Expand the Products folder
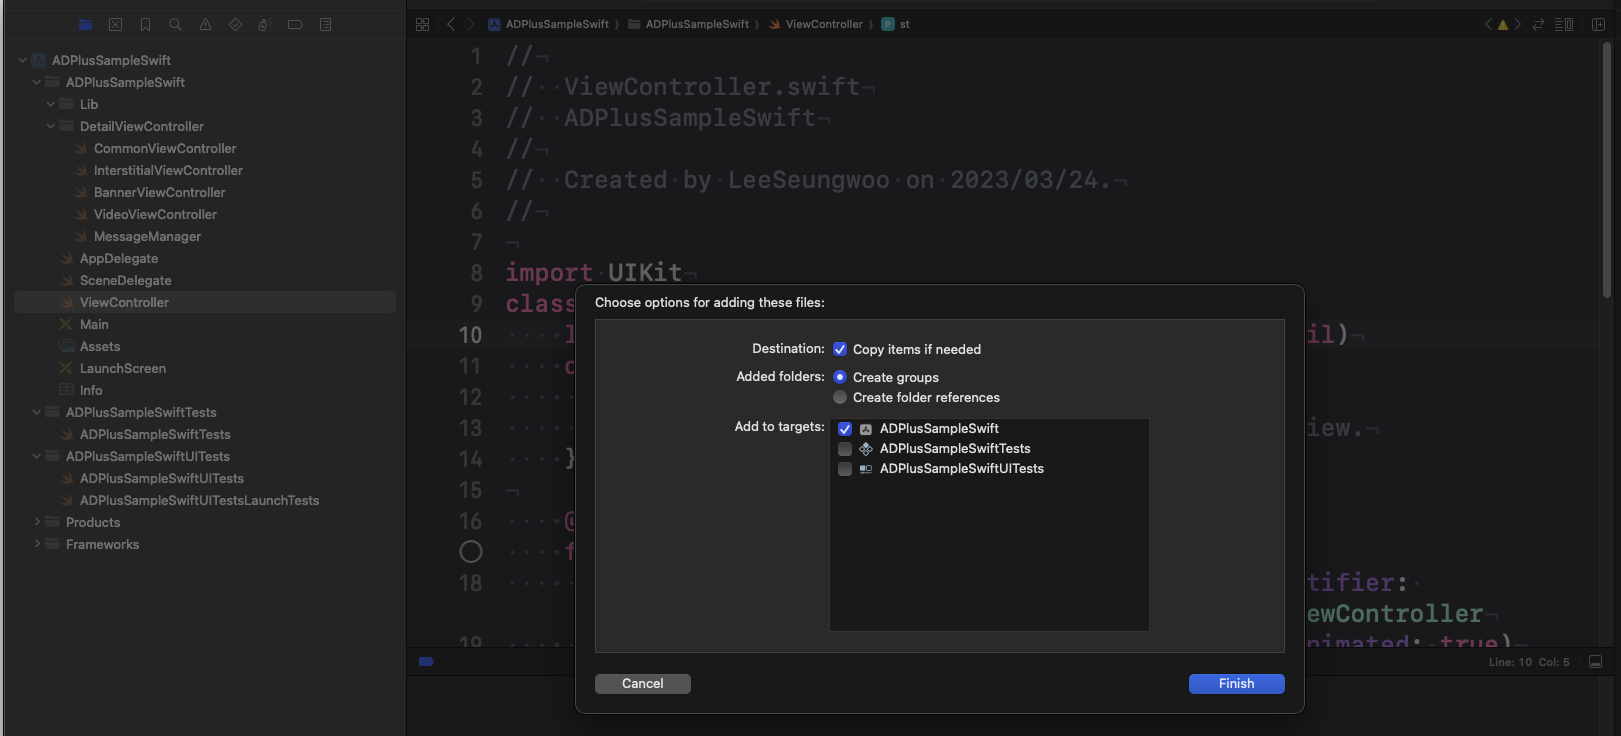The width and height of the screenshot is (1621, 736). point(37,522)
